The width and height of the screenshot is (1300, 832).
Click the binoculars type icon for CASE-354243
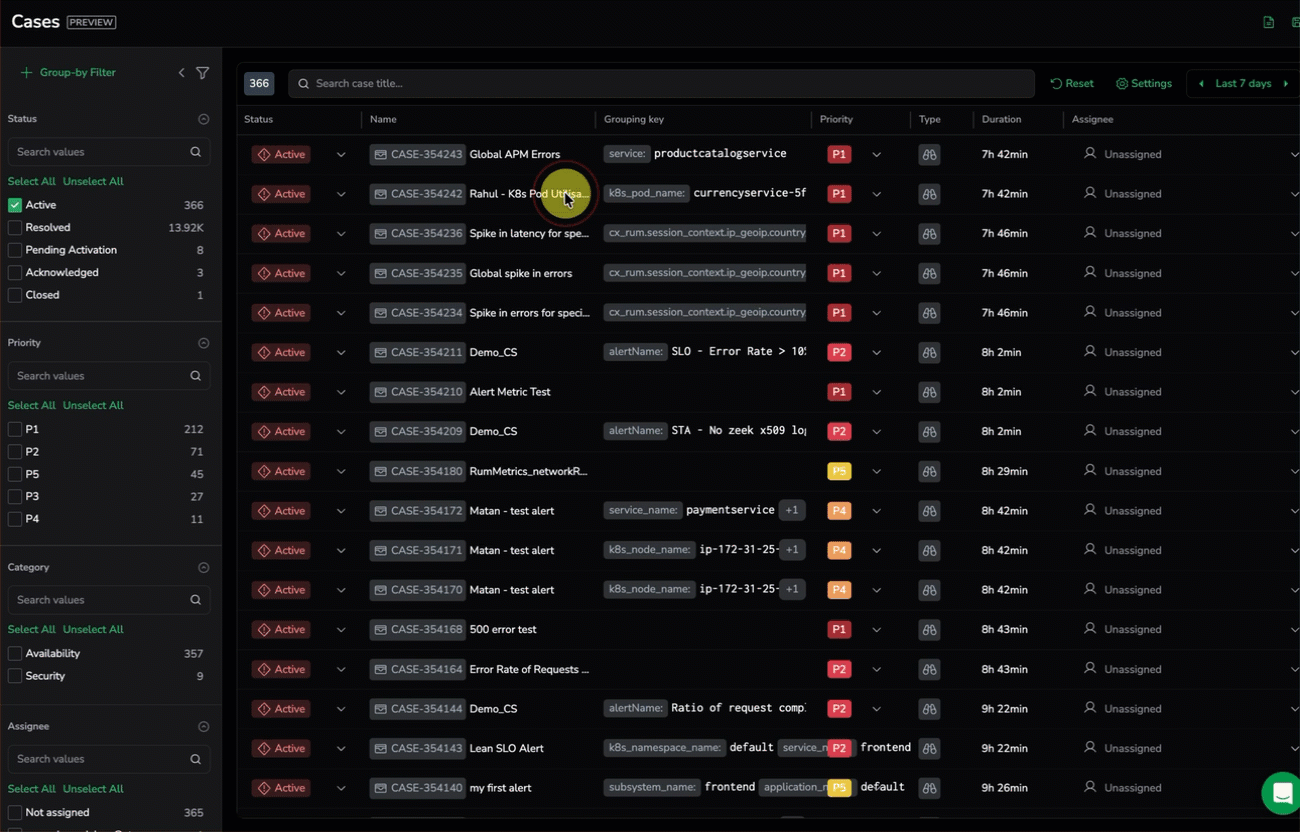929,155
